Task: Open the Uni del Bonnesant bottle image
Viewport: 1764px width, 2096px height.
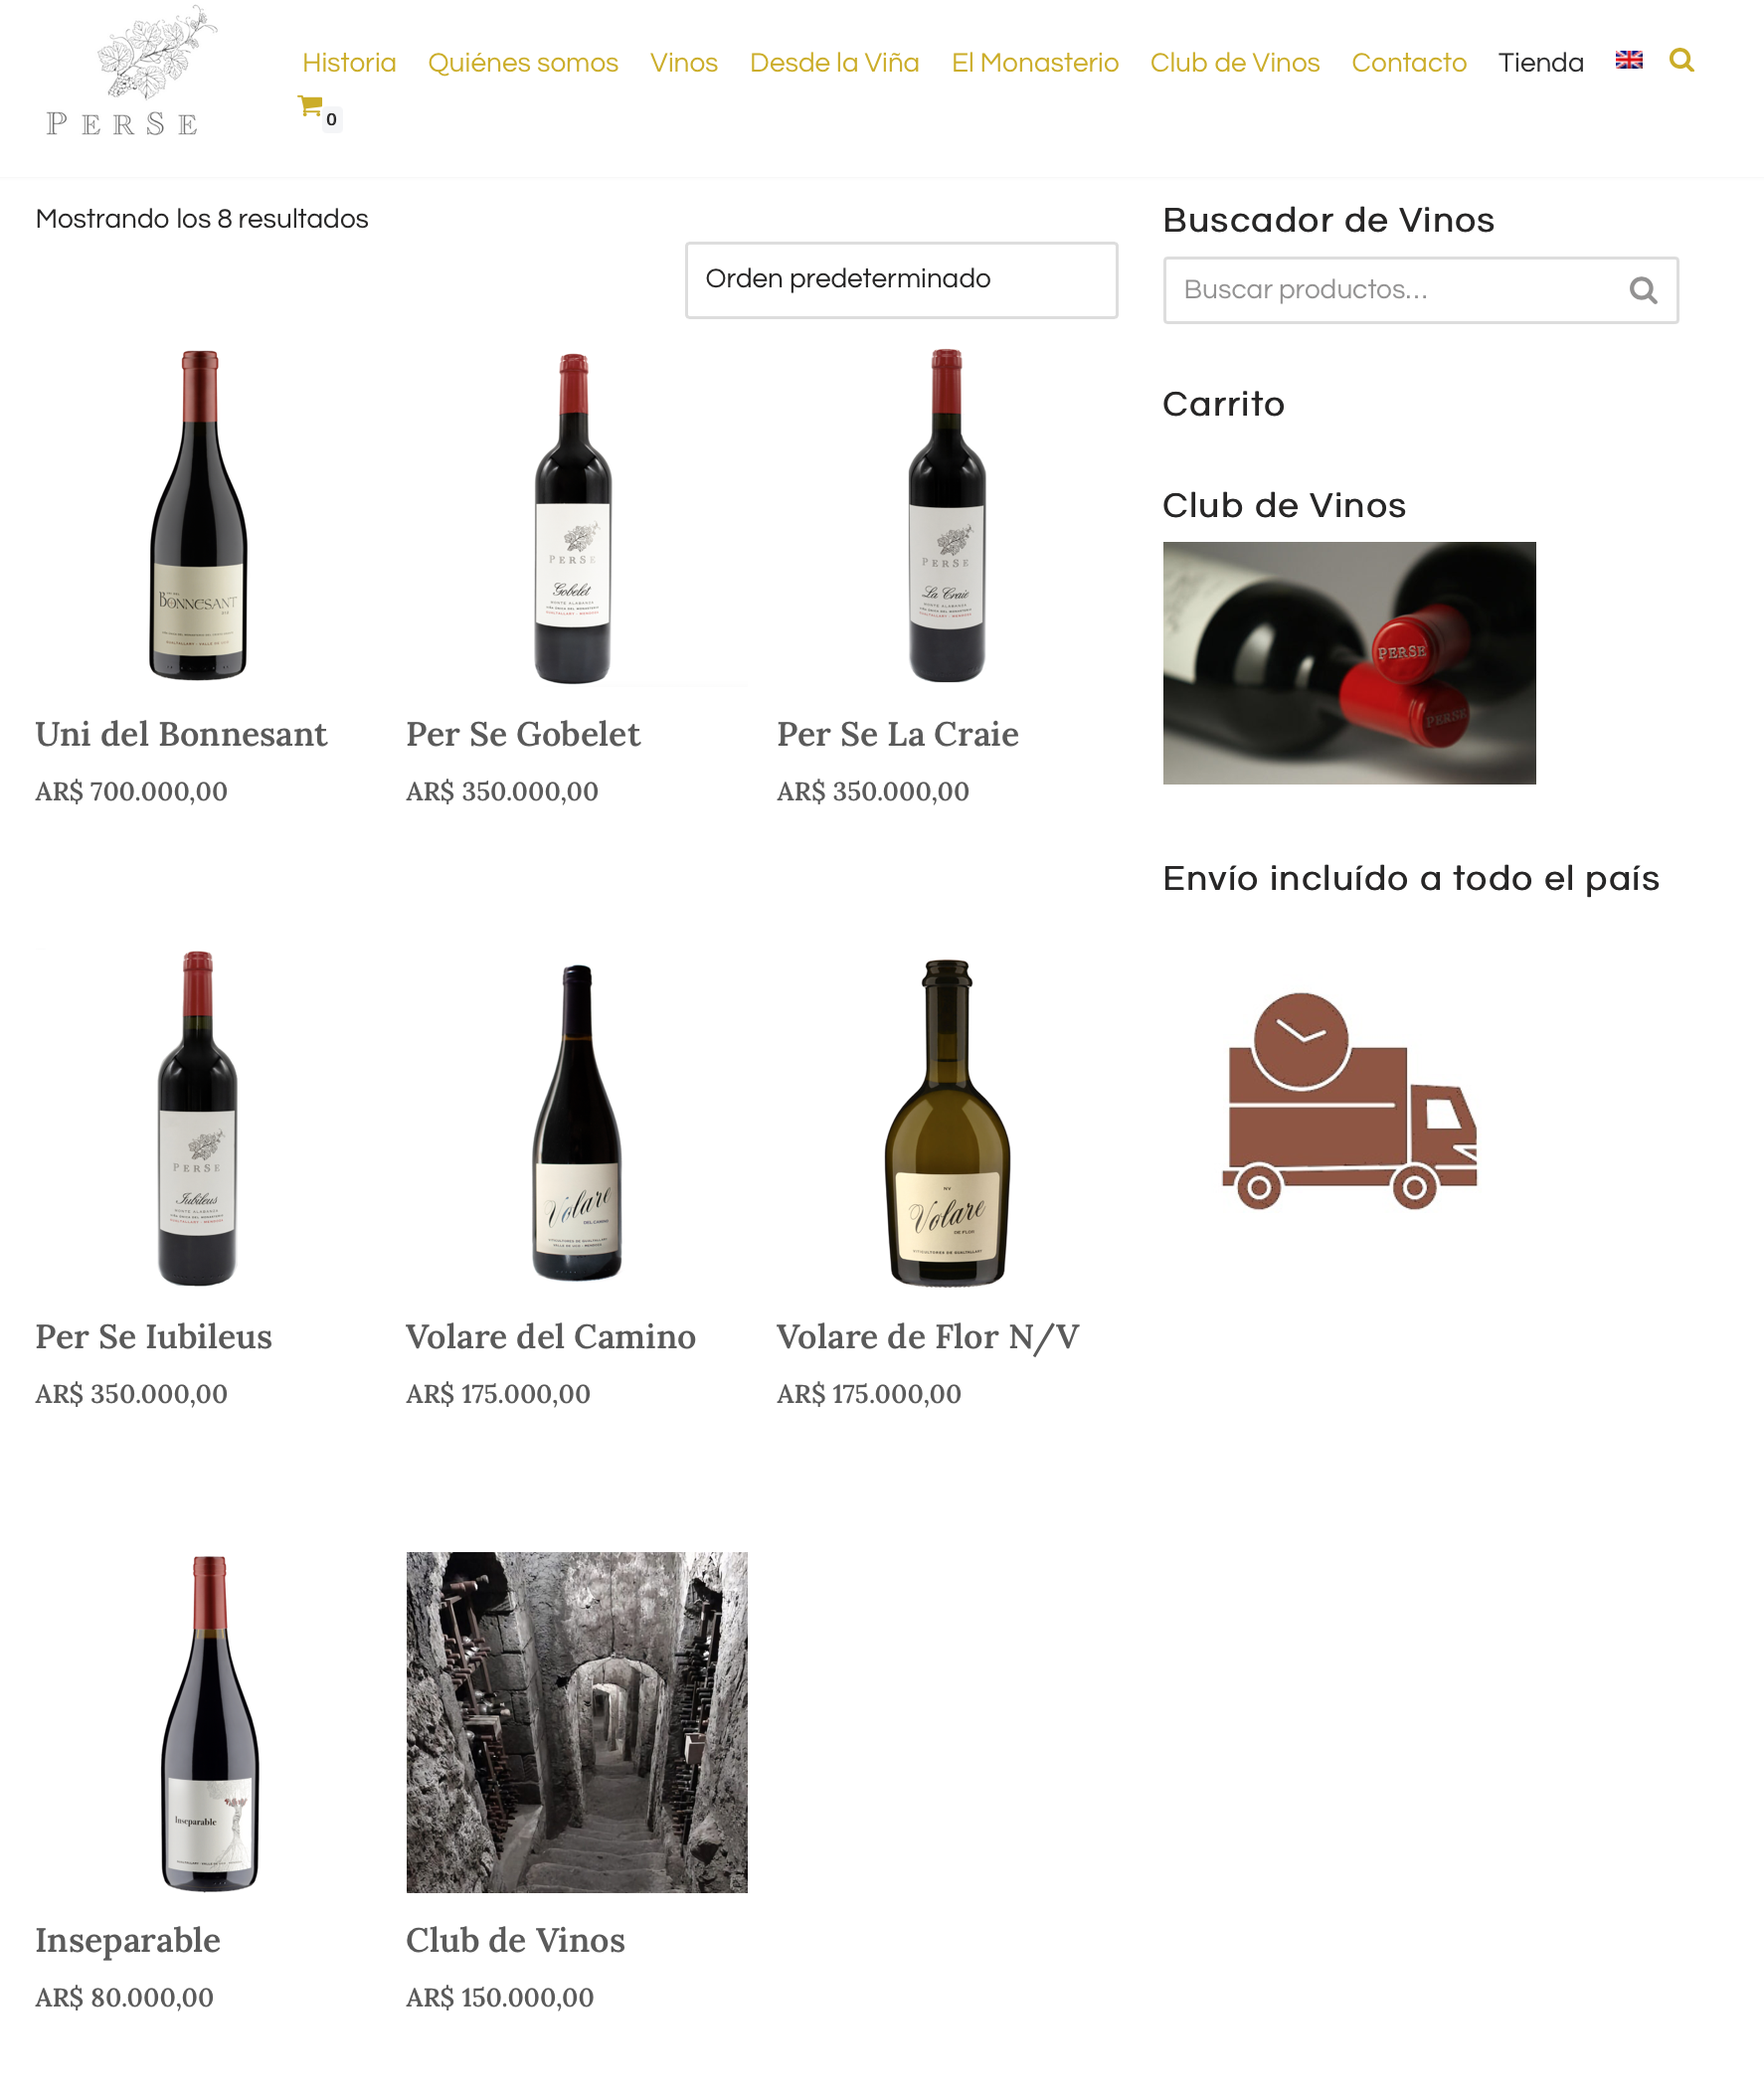Action: pos(198,515)
